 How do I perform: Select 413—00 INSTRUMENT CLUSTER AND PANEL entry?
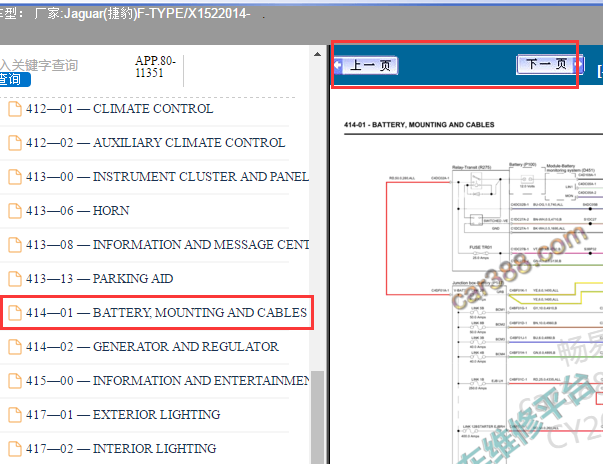coord(167,177)
